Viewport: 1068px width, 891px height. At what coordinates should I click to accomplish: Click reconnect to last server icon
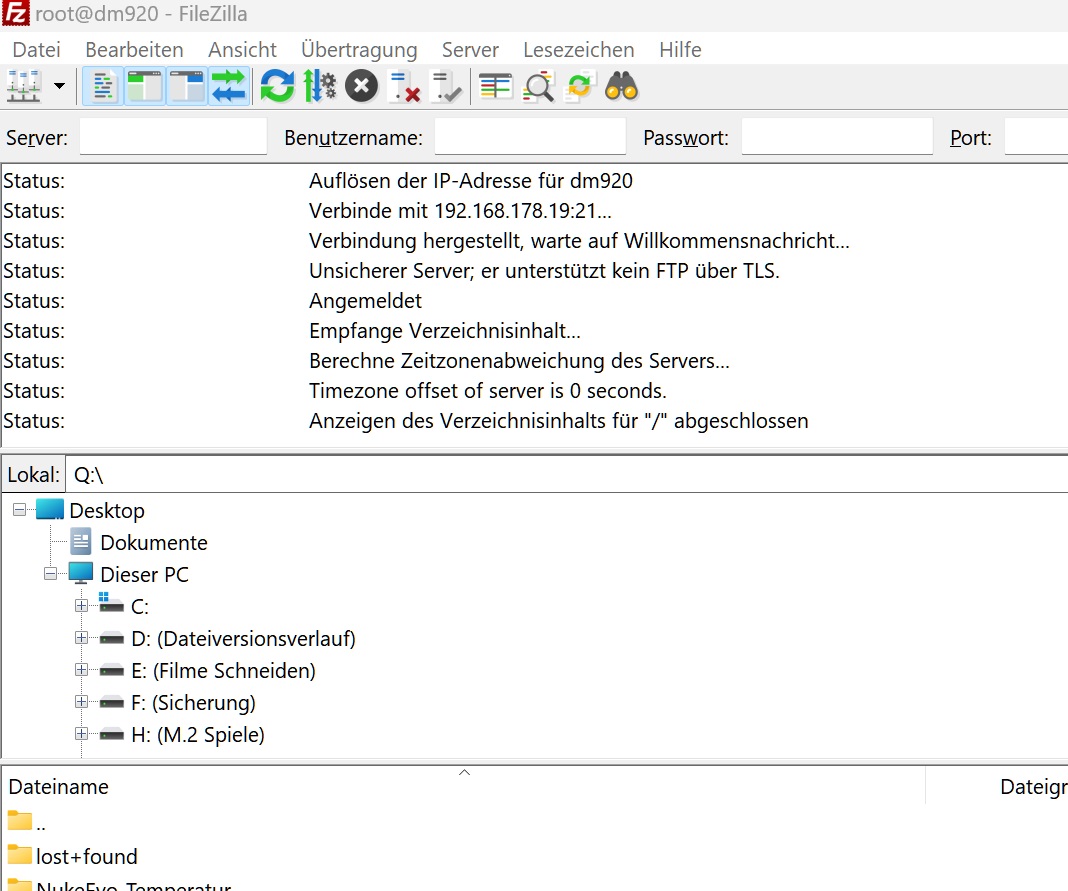[x=446, y=87]
